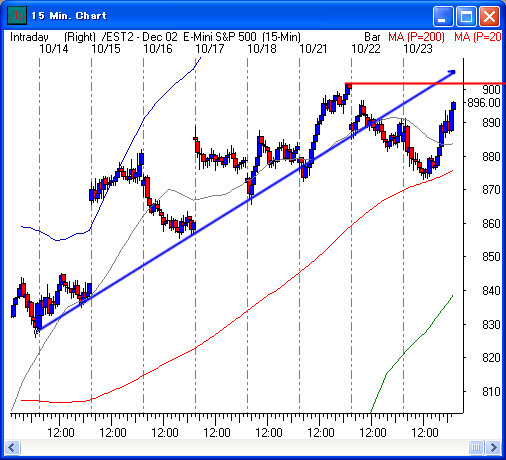Click the scroll right arrow at bottom
This screenshot has width=506, height=460.
(494, 447)
